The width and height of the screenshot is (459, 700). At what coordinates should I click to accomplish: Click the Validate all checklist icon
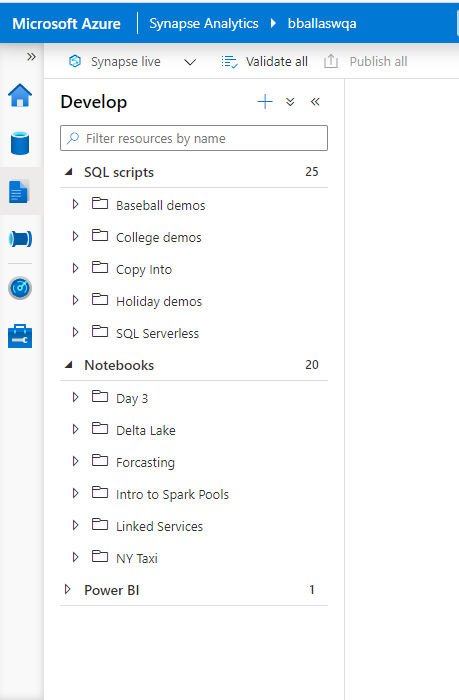pos(230,62)
